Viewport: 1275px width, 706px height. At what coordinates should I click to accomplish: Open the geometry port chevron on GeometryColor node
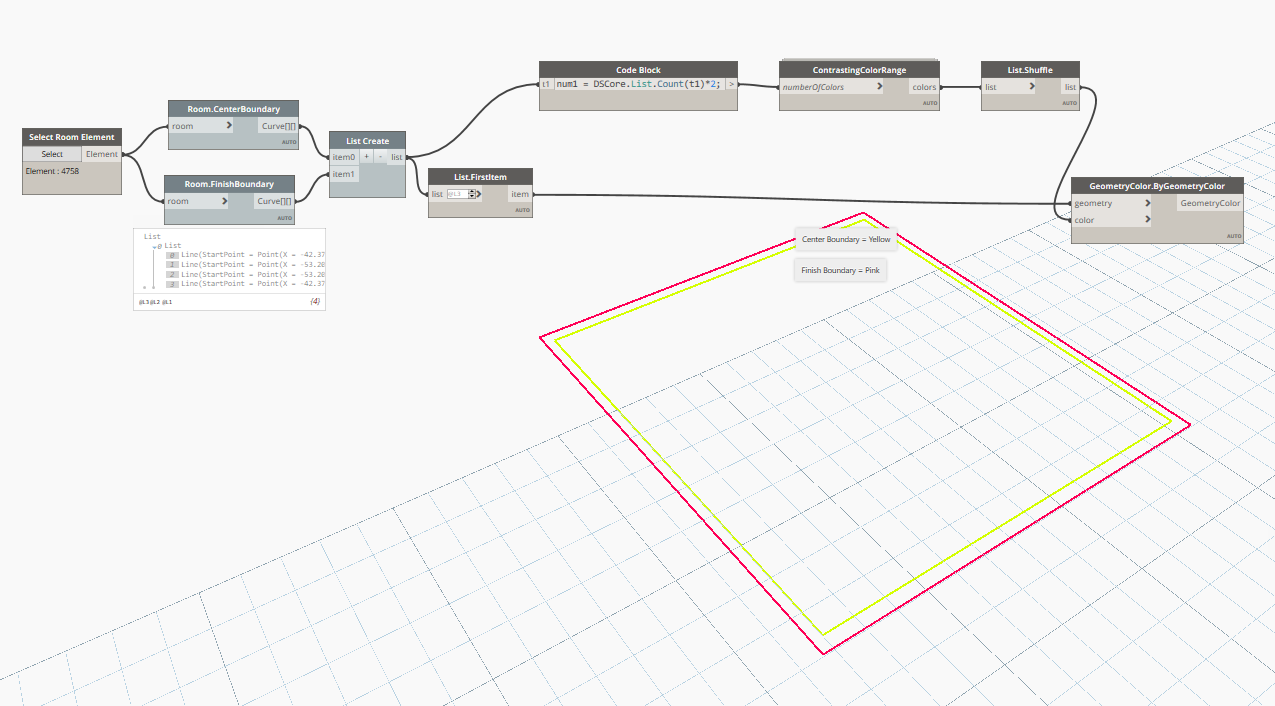click(1147, 203)
